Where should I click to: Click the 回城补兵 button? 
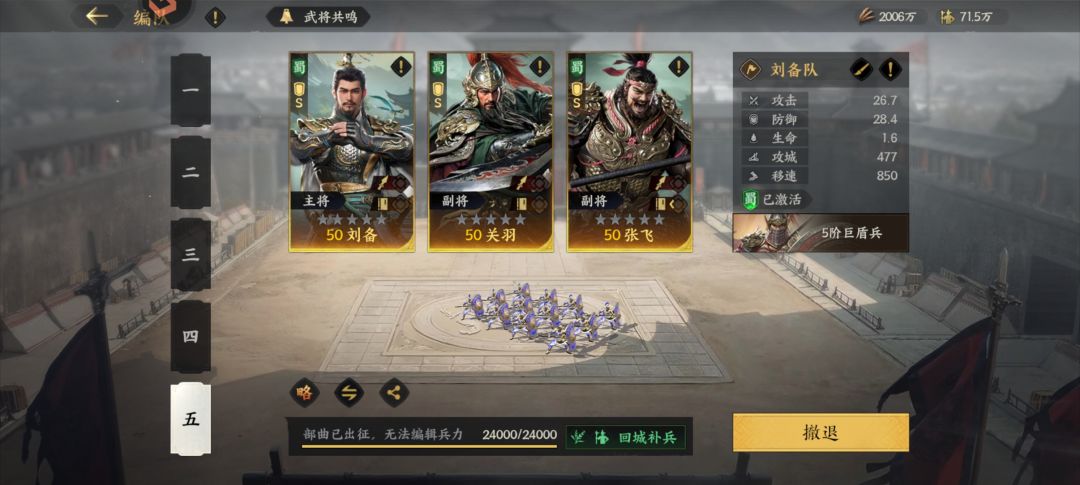click(x=625, y=437)
